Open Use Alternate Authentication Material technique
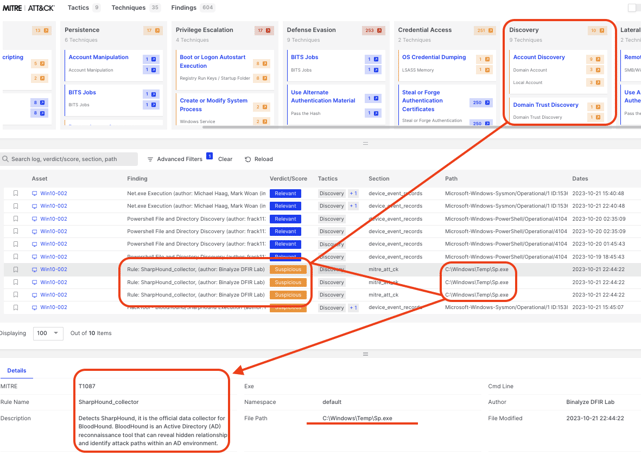This screenshot has height=456, width=641. 323,97
